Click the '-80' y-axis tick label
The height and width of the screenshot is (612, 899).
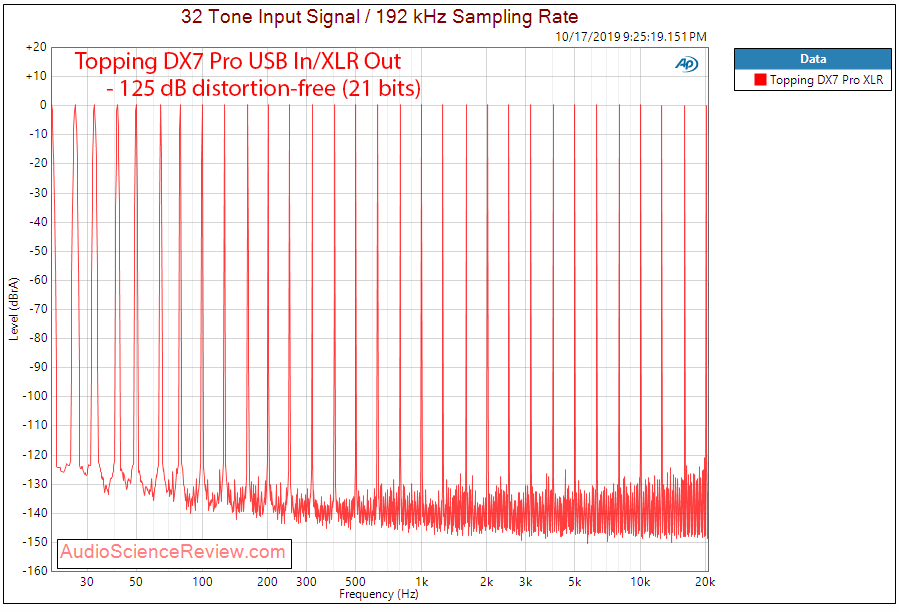tap(37, 338)
